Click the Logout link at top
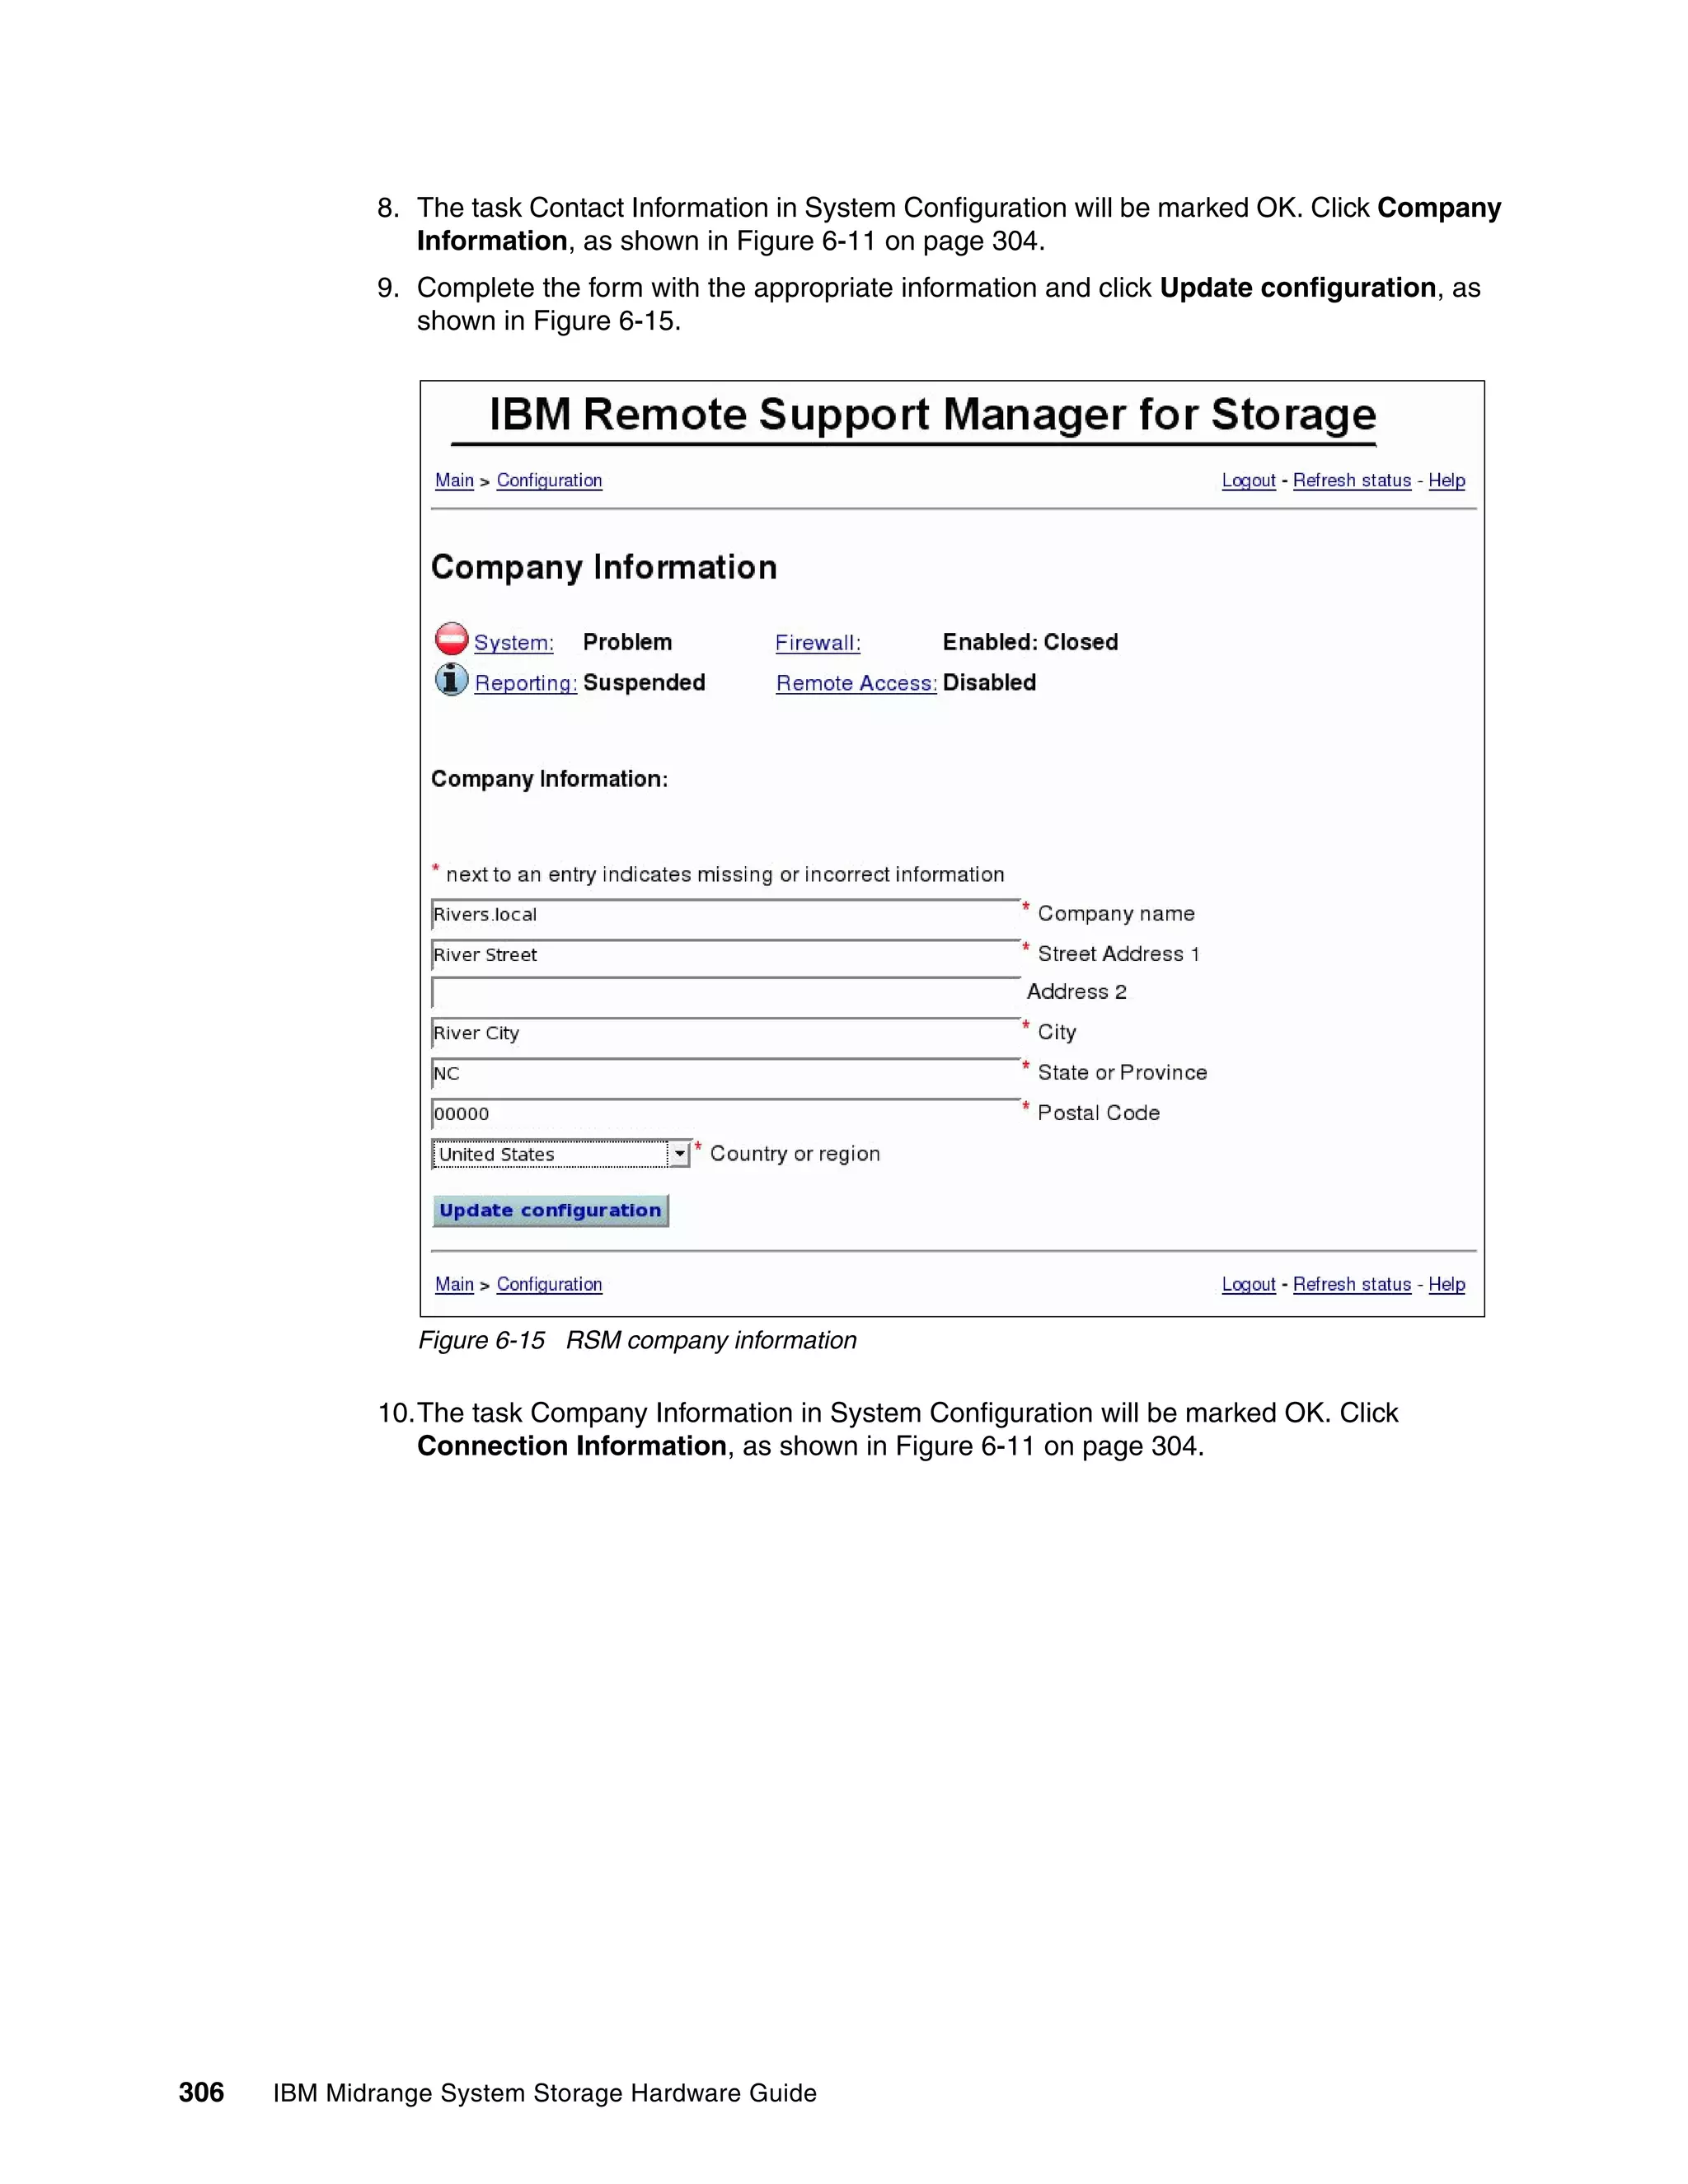This screenshot has height=2184, width=1688. tap(1249, 480)
